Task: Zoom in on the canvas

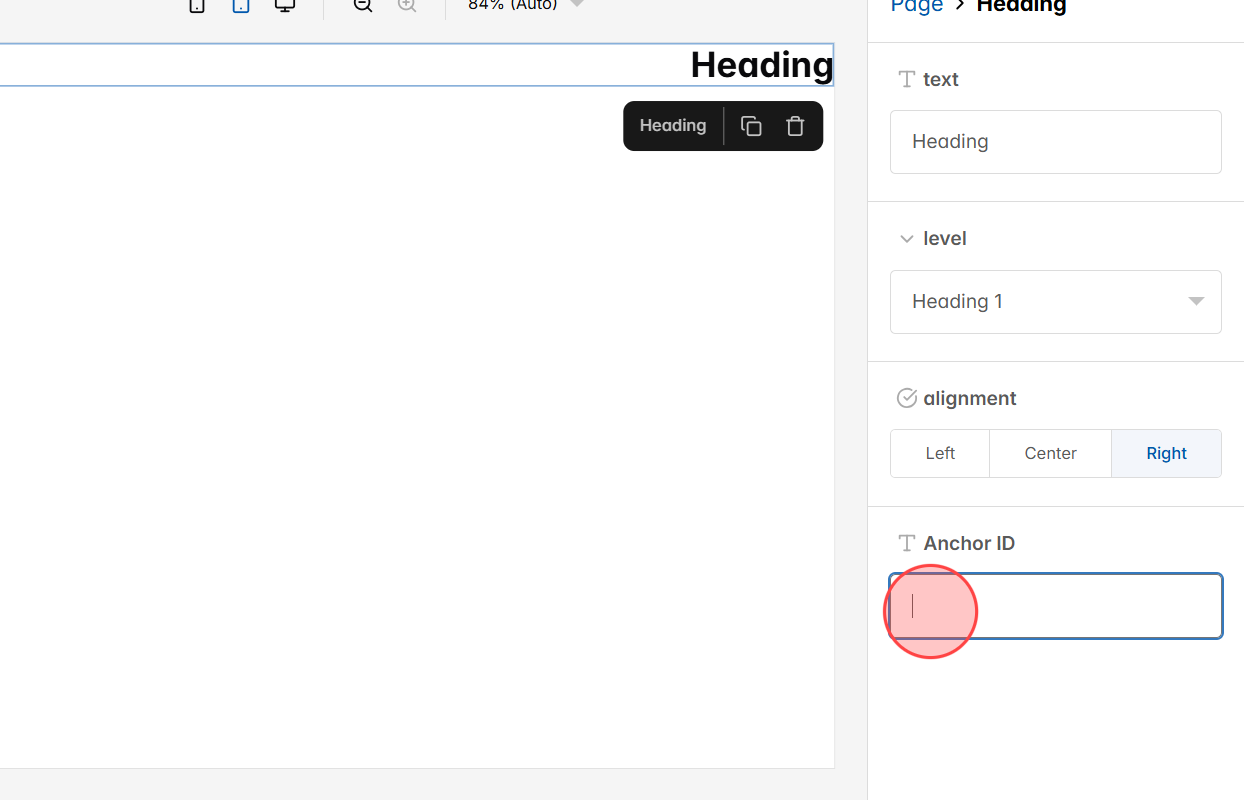Action: [x=406, y=6]
